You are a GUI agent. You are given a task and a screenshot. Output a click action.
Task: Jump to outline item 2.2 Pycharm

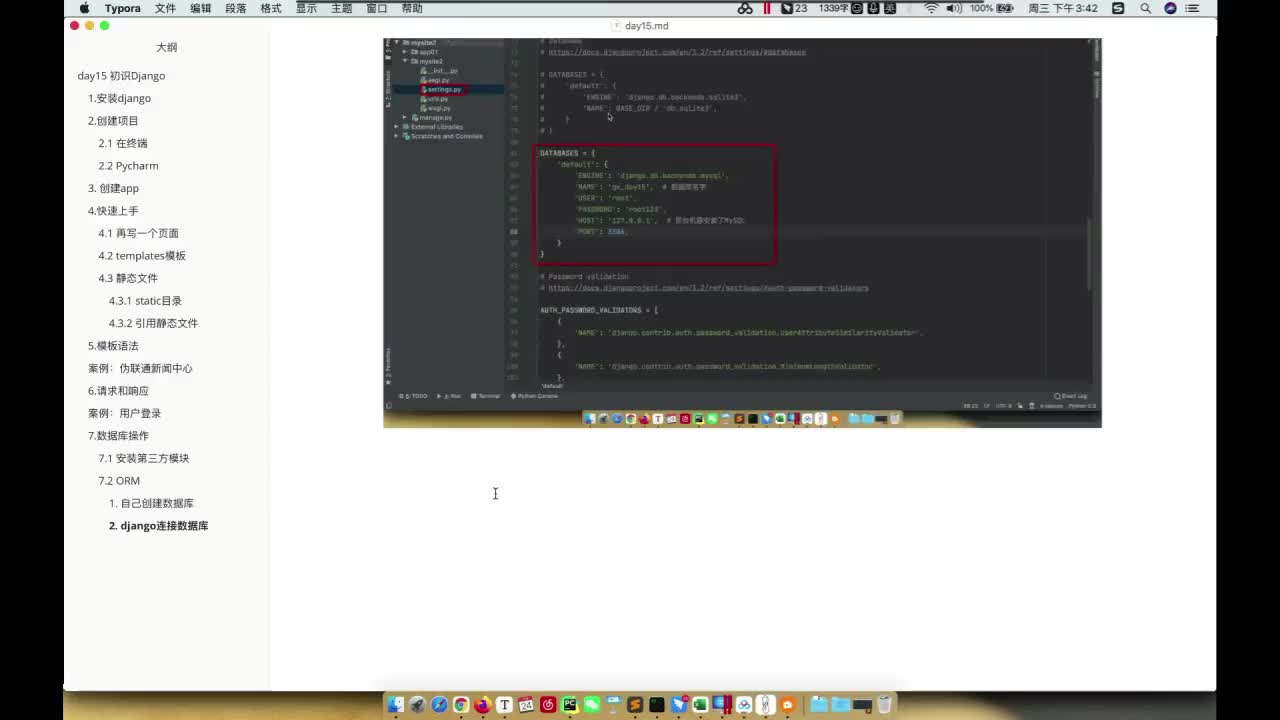click(x=128, y=166)
